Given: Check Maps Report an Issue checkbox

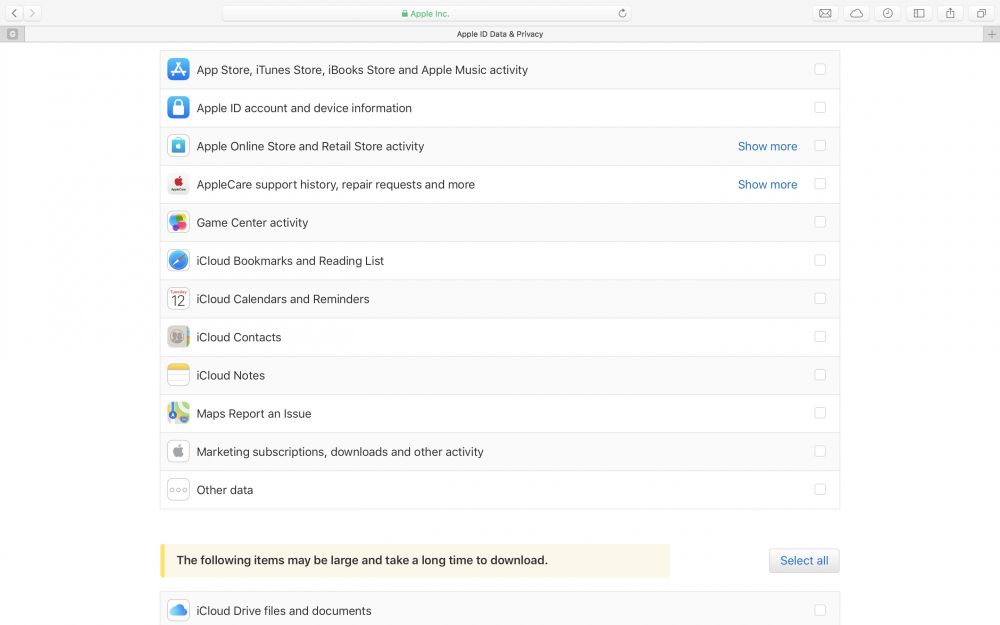Looking at the screenshot, I should 820,413.
